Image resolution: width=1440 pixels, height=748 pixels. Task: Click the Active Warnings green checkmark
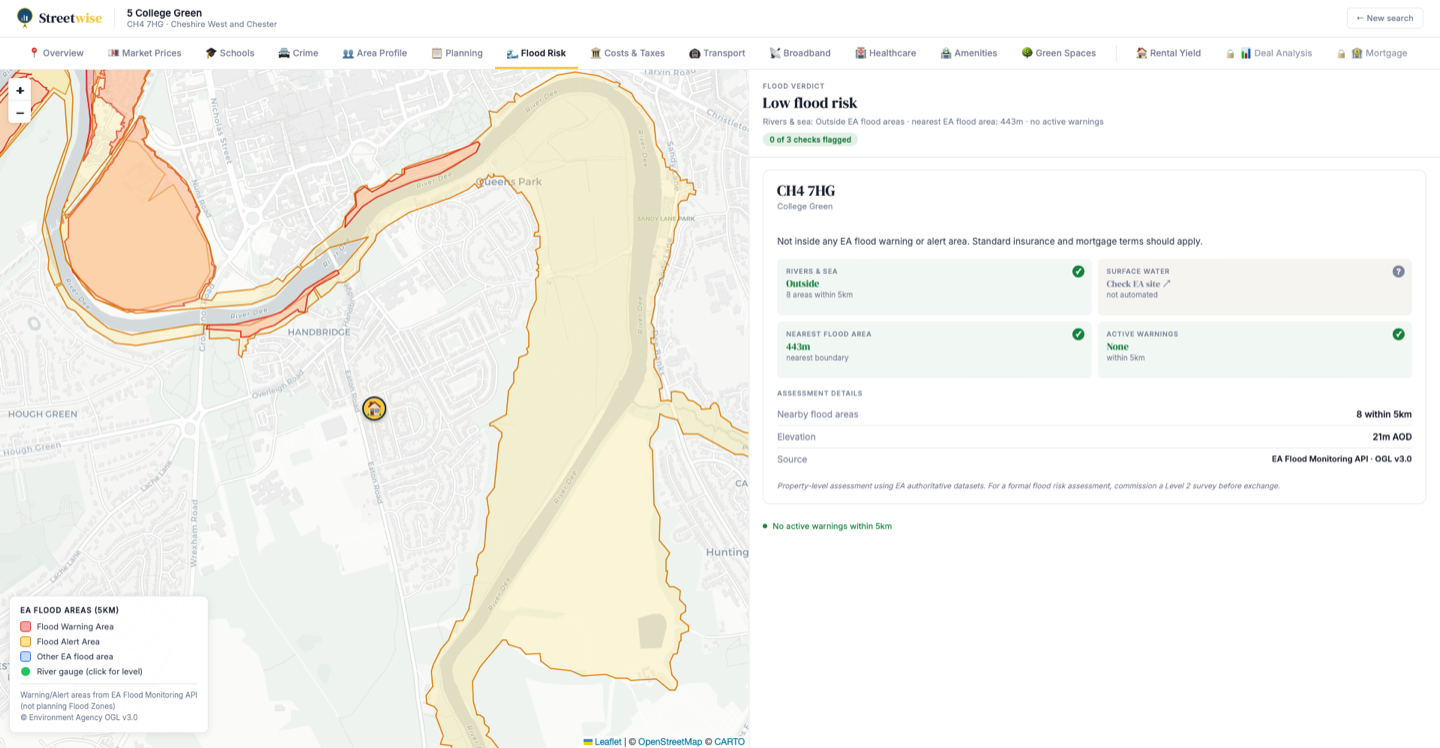tap(1398, 334)
